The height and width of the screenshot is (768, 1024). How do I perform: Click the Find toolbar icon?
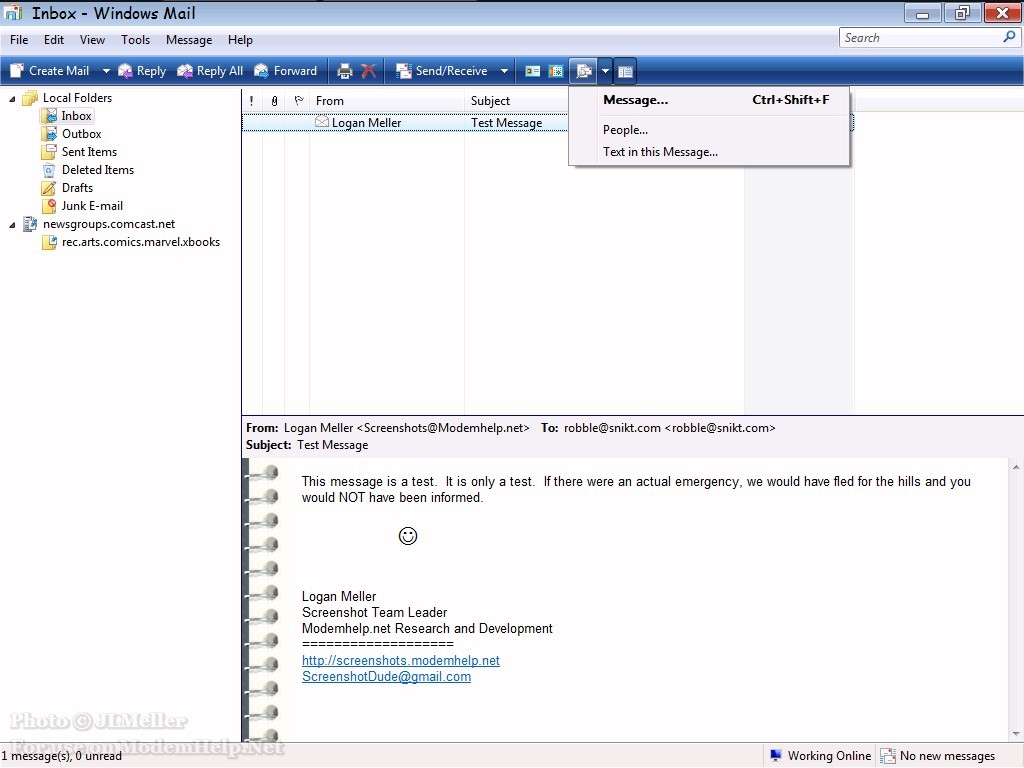[583, 71]
